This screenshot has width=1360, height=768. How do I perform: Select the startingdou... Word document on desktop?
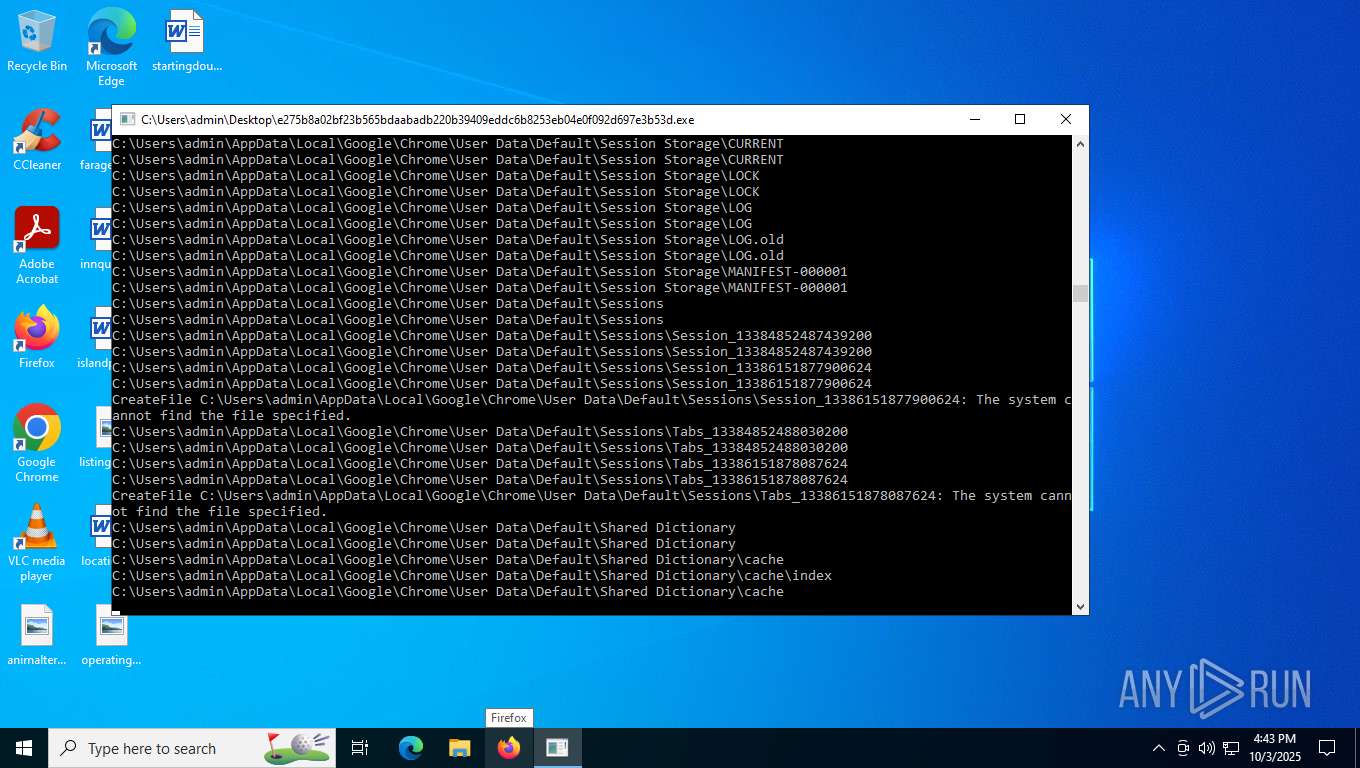186,41
